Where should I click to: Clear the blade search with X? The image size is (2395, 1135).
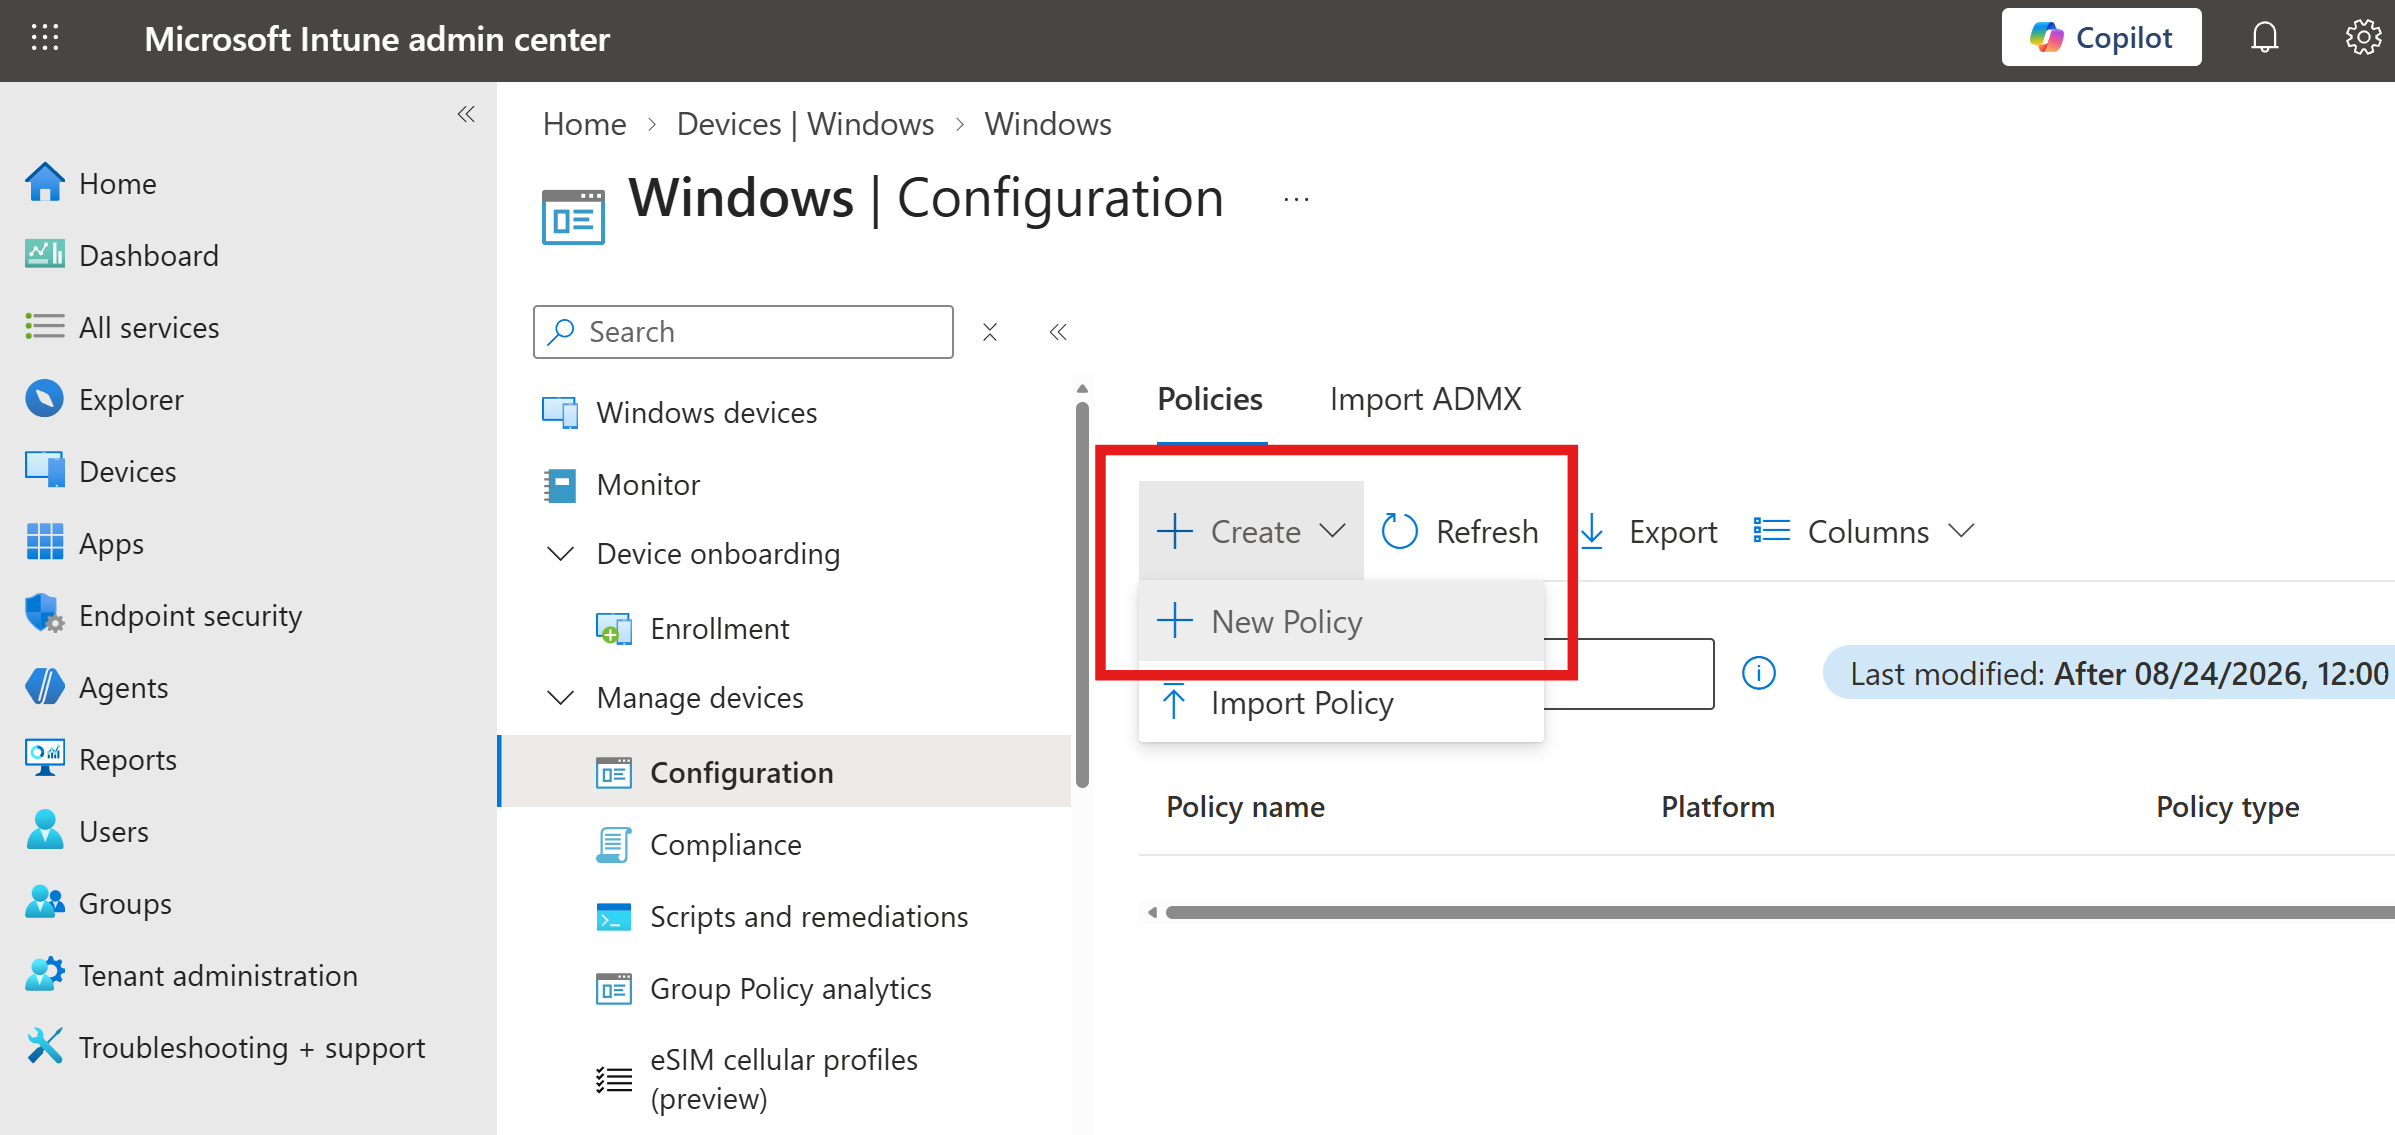990,332
